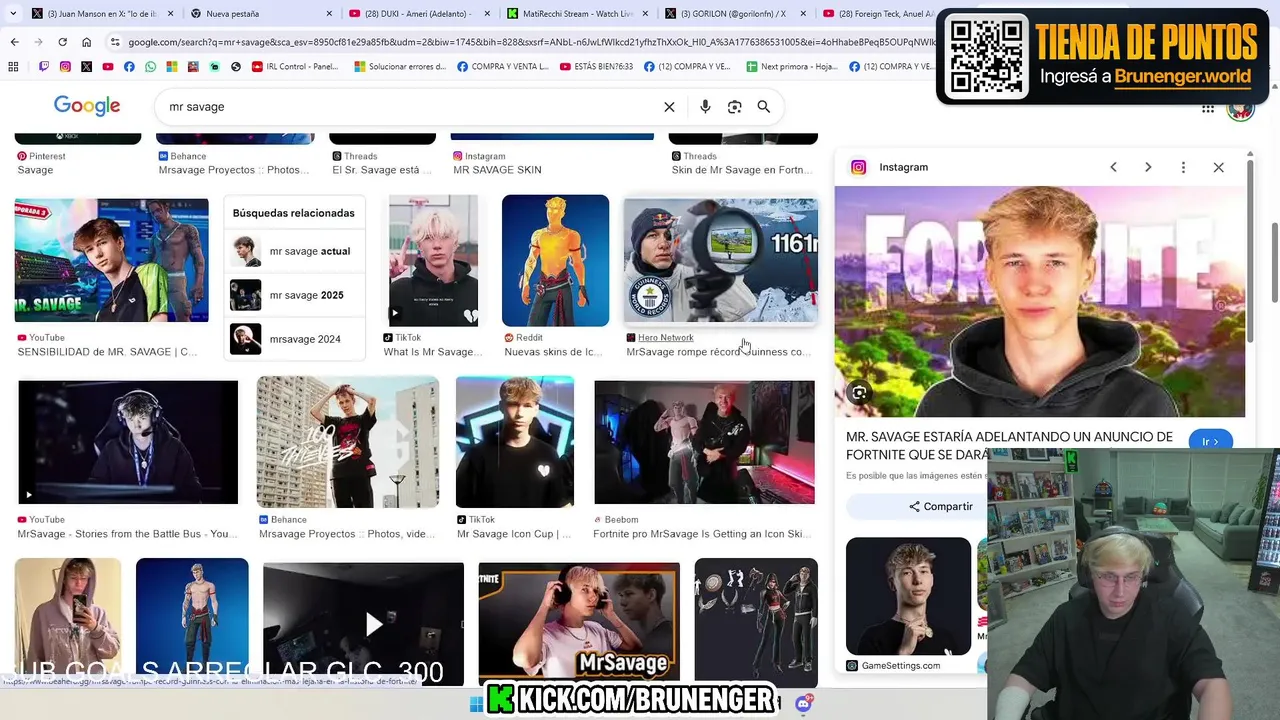Play the dark video thumbnail with play button
This screenshot has width=1280, height=720.
[363, 624]
